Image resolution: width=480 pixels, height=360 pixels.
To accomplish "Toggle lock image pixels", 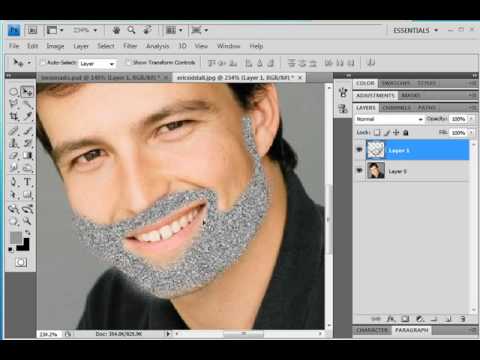I will [x=387, y=133].
